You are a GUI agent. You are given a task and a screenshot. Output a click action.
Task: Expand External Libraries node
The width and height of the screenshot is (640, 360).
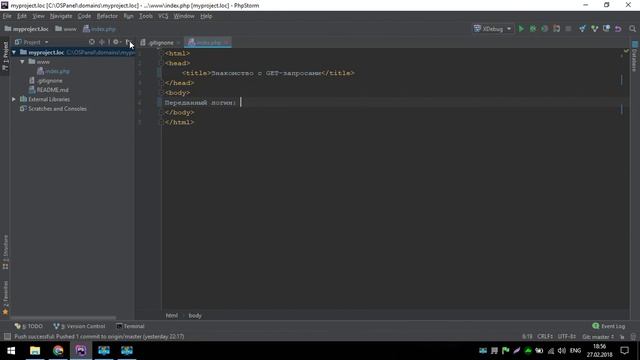(14, 99)
